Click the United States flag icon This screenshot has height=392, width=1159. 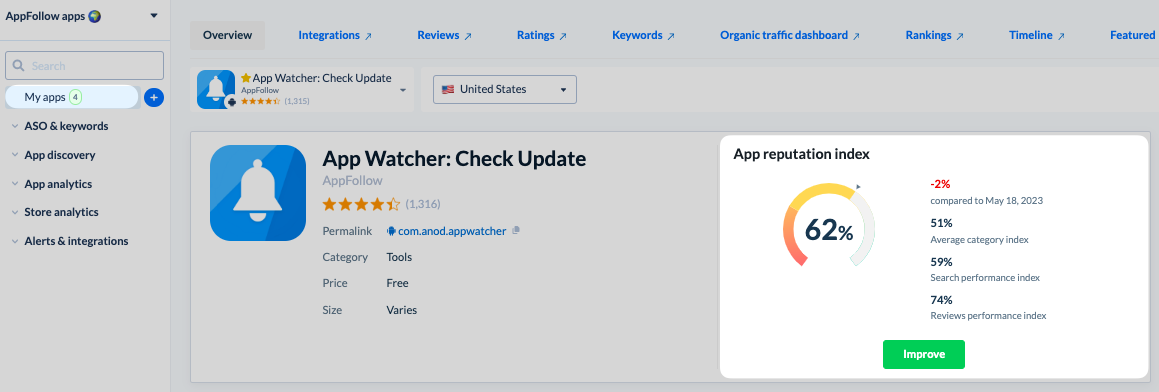coord(448,89)
